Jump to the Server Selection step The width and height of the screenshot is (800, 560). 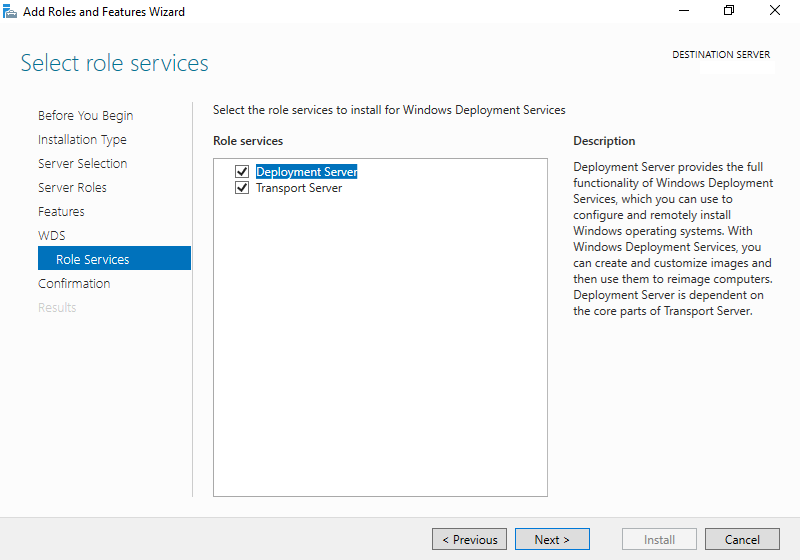pos(83,164)
